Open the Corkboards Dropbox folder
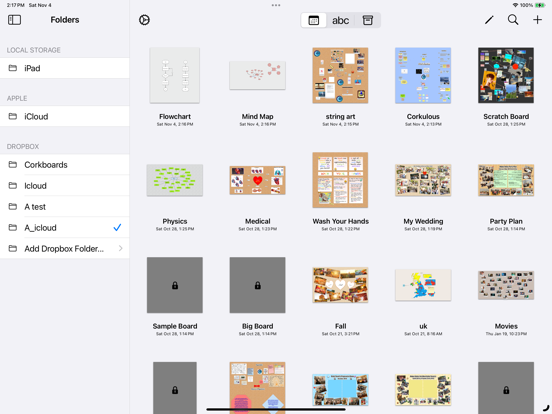The image size is (552, 414). (x=65, y=165)
